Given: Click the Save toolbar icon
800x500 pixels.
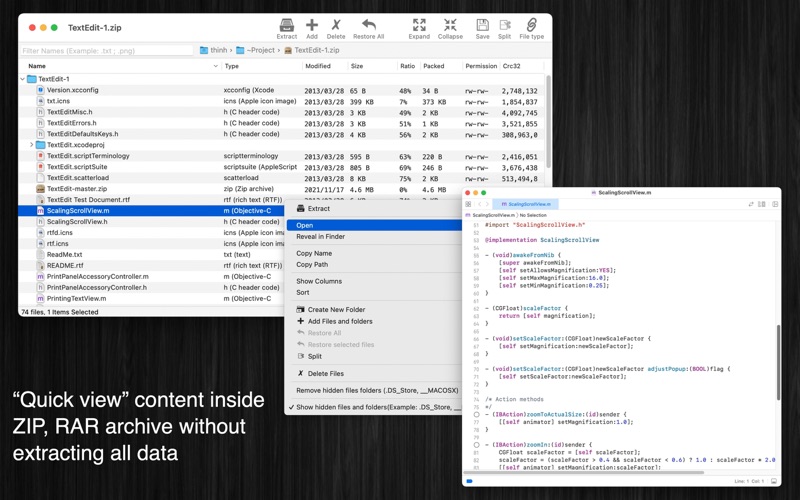Looking at the screenshot, I should (482, 25).
